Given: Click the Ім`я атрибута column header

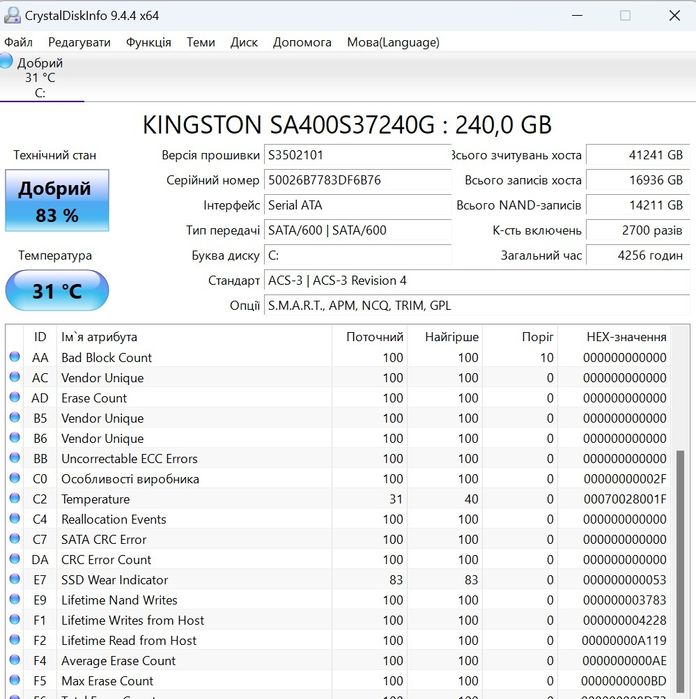Looking at the screenshot, I should click(x=194, y=337).
